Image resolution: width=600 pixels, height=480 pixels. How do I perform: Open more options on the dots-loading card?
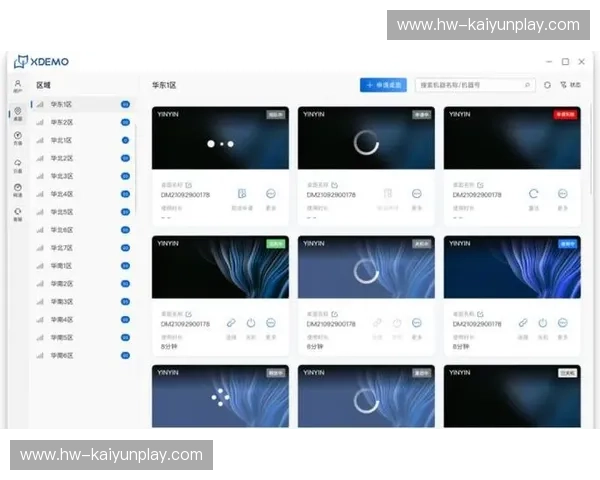tap(271, 194)
